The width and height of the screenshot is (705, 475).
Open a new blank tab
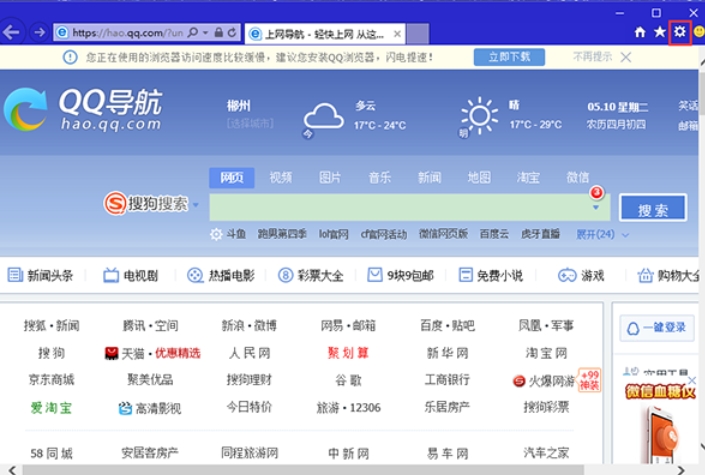(418, 34)
